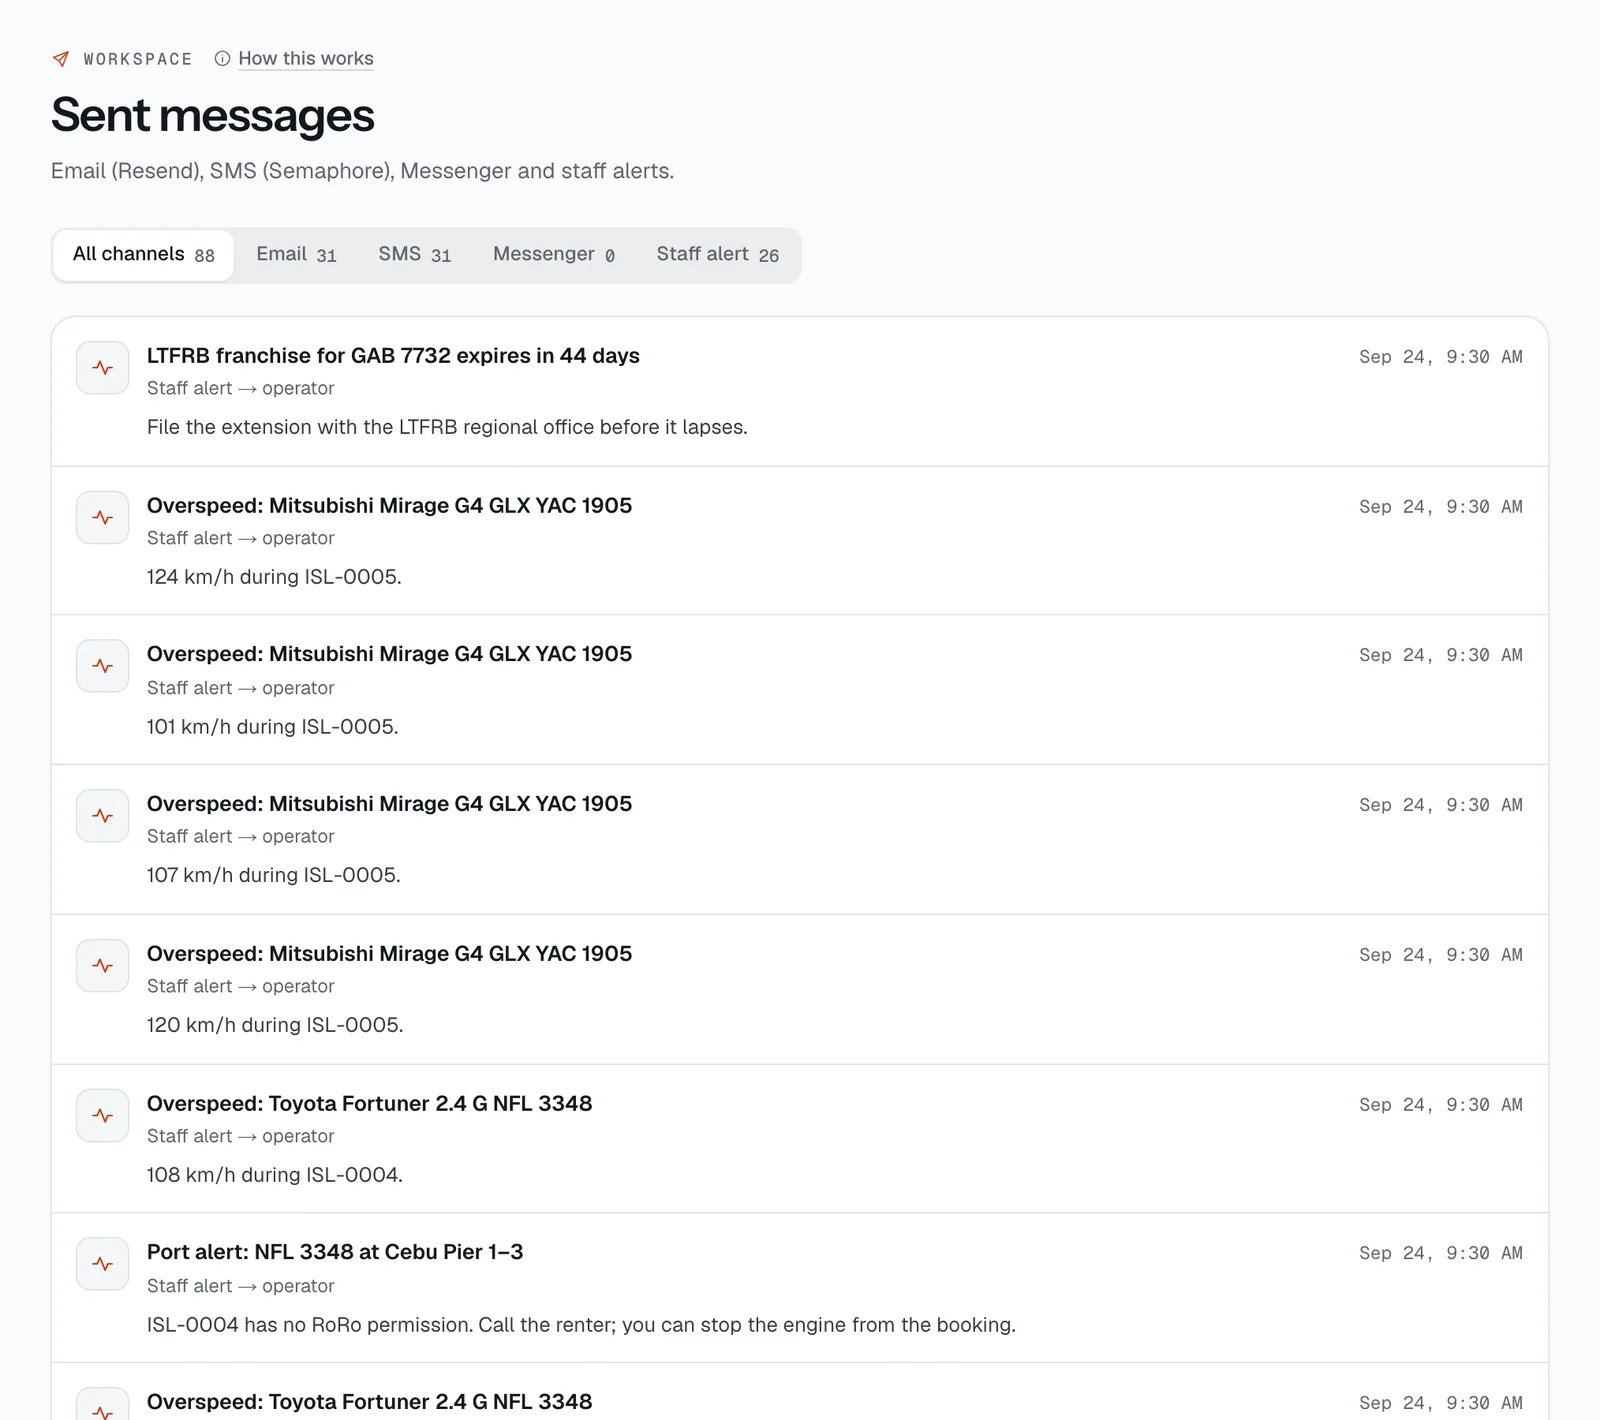Click the Sent messages heading
The width and height of the screenshot is (1600, 1420).
click(x=213, y=115)
